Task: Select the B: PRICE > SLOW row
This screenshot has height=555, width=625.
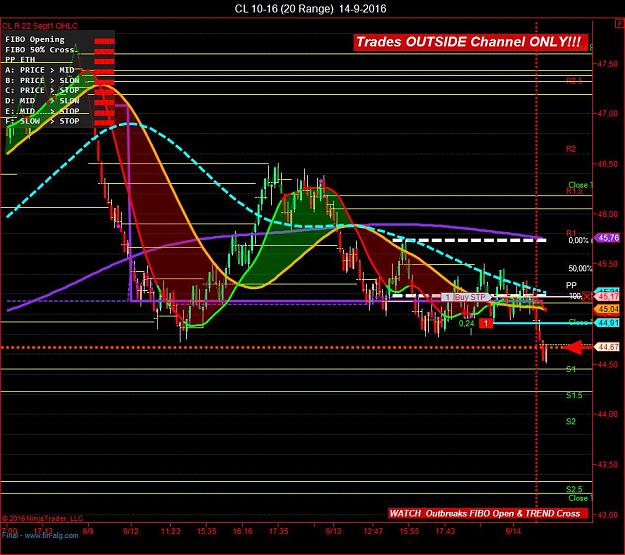Action: [42, 81]
